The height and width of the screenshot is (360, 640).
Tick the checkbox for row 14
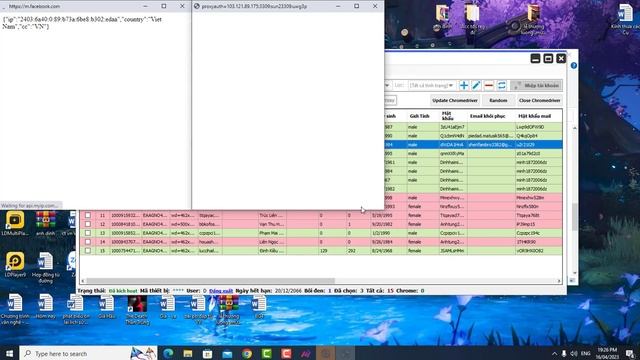point(88,242)
